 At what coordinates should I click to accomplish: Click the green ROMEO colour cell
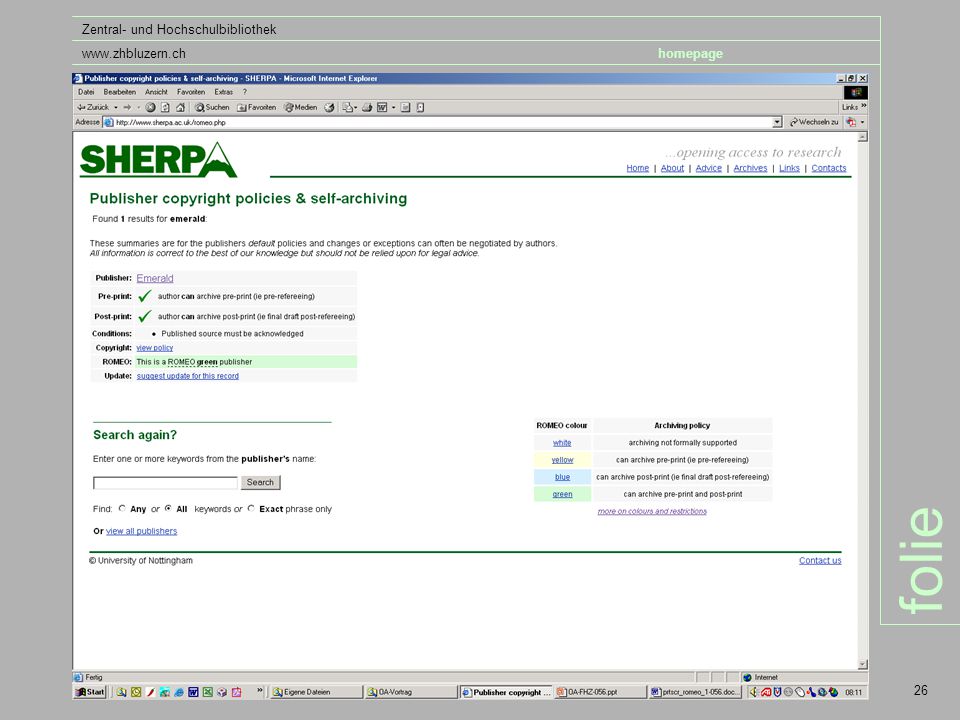click(562, 494)
